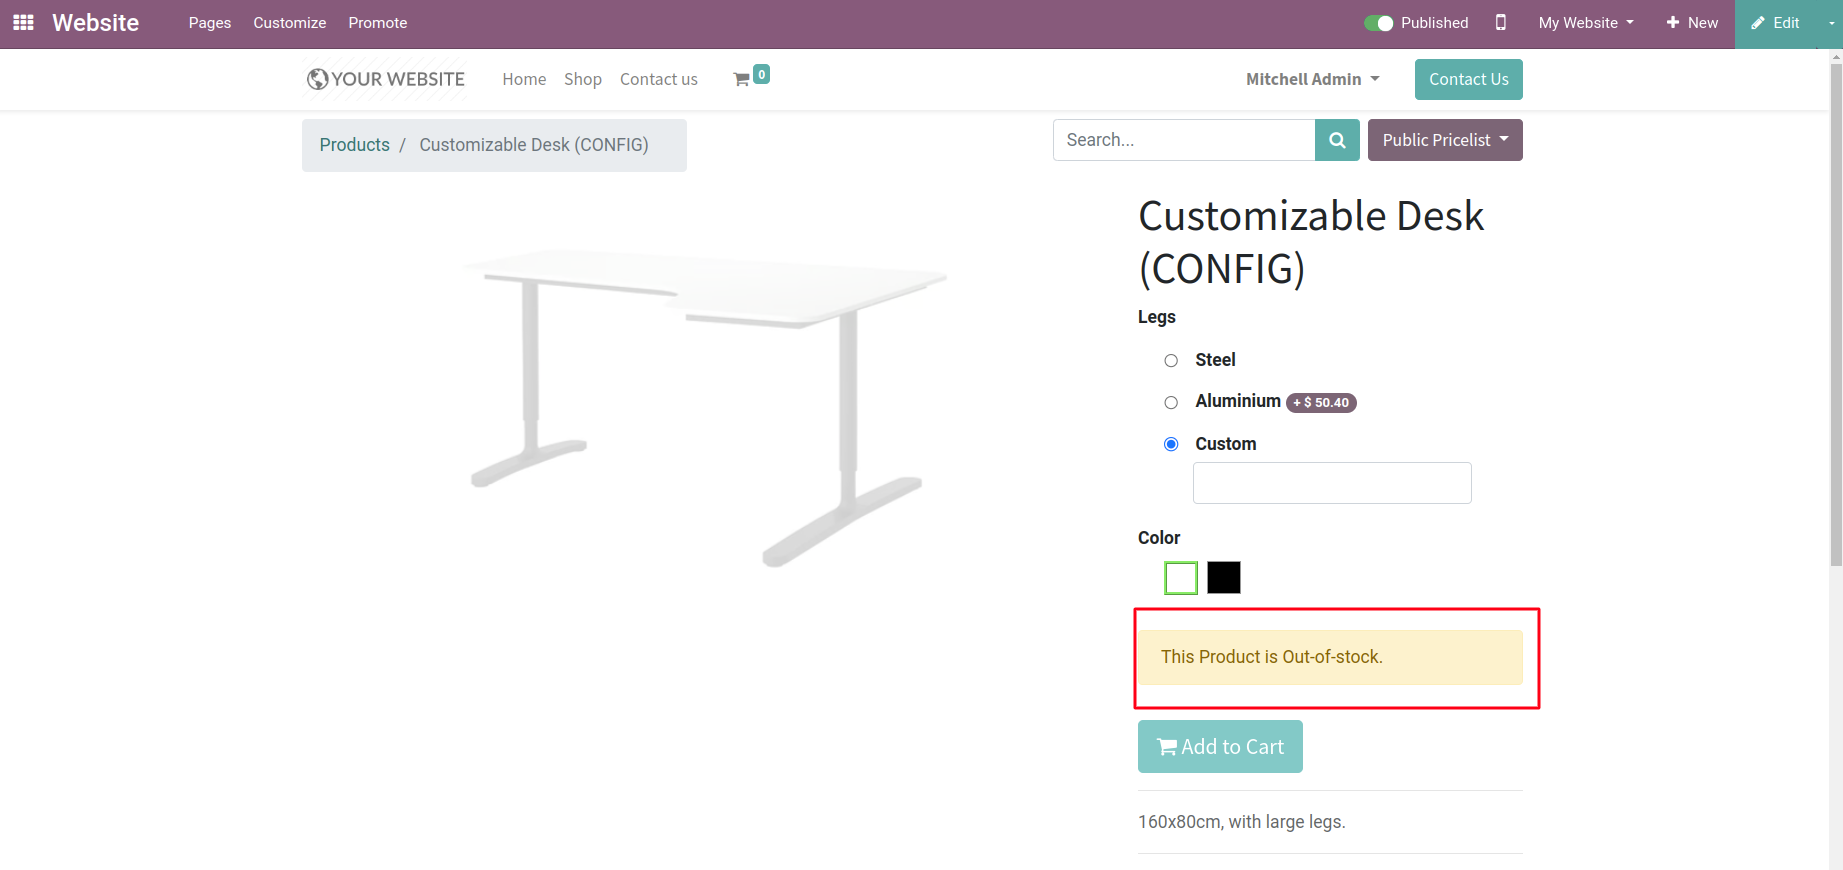This screenshot has height=870, width=1843.
Task: Select the Custom legs radio button
Action: (1171, 444)
